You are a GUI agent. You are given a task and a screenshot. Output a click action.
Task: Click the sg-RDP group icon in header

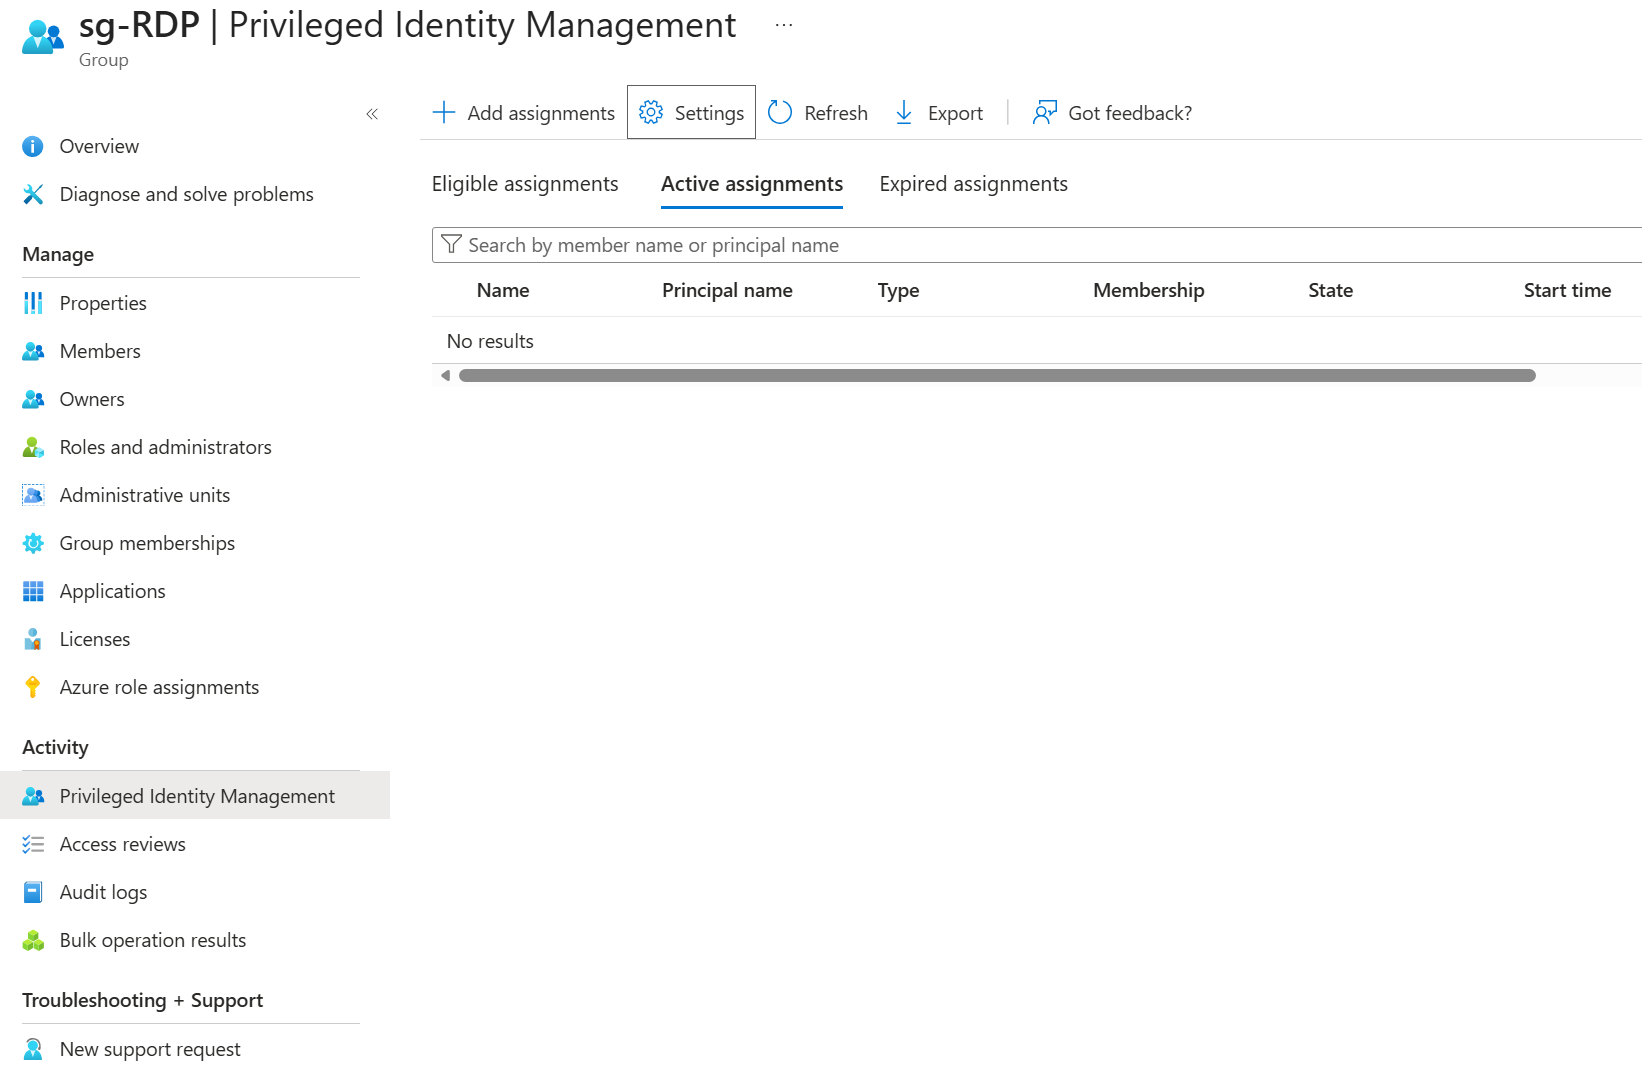coord(43,37)
